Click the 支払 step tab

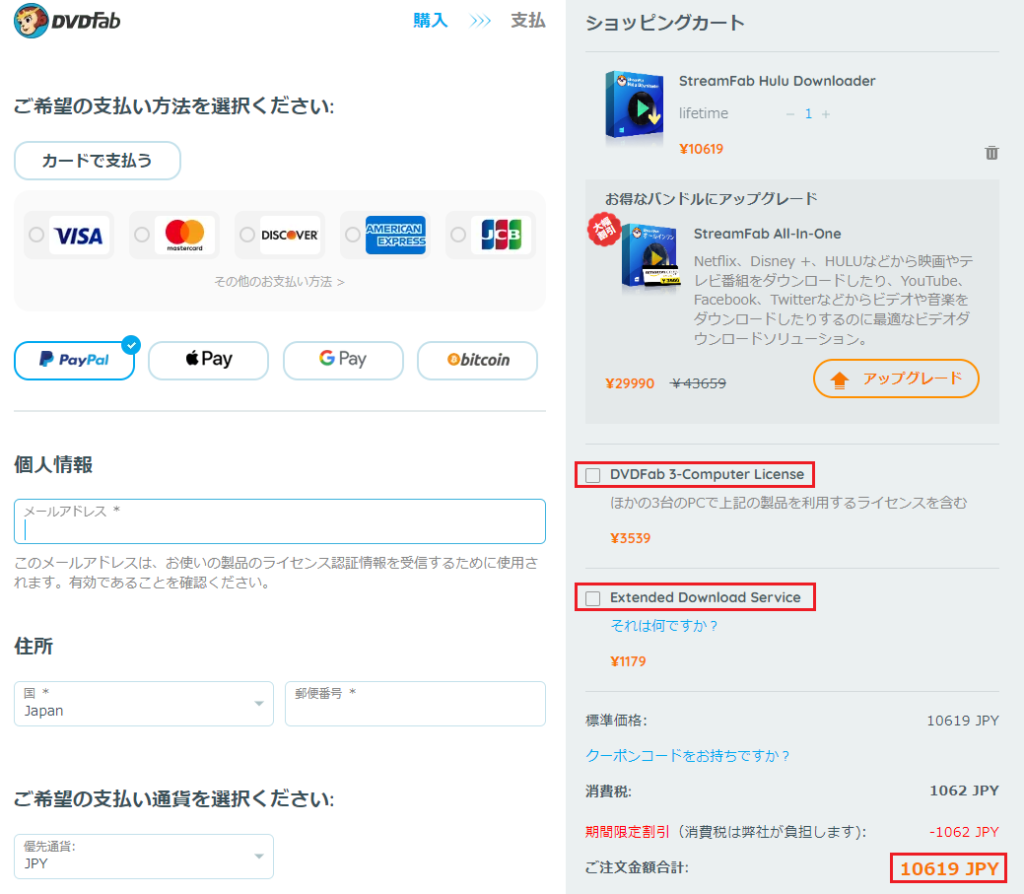[528, 21]
